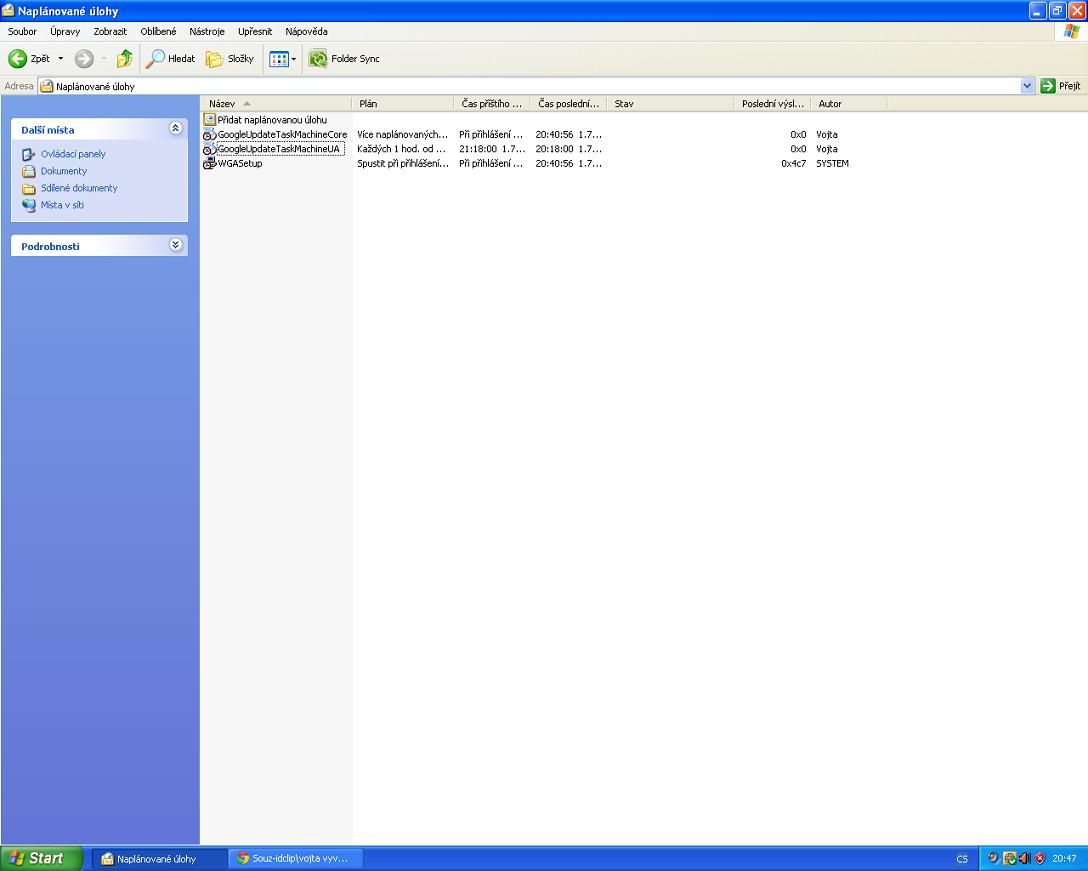Image resolution: width=1088 pixels, height=871 pixels.
Task: Click the 0x4c7 last result value
Action: tap(794, 164)
